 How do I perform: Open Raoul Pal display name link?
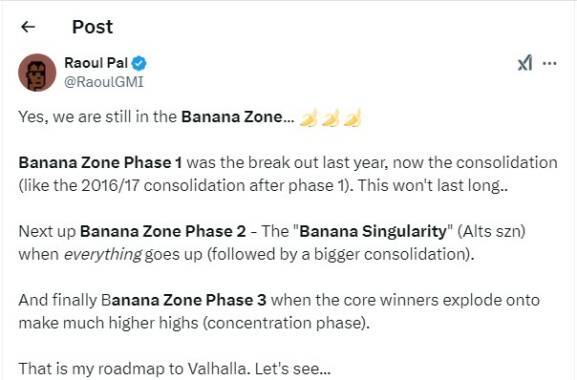click(96, 63)
